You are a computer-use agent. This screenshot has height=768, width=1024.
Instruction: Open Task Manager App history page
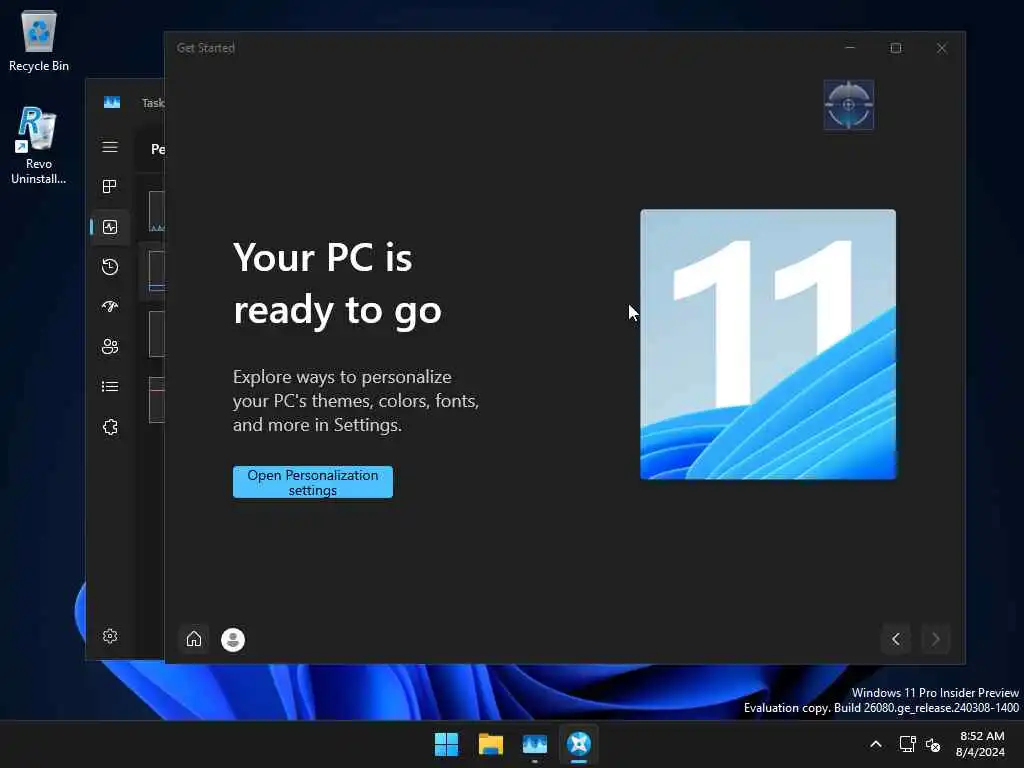click(110, 266)
